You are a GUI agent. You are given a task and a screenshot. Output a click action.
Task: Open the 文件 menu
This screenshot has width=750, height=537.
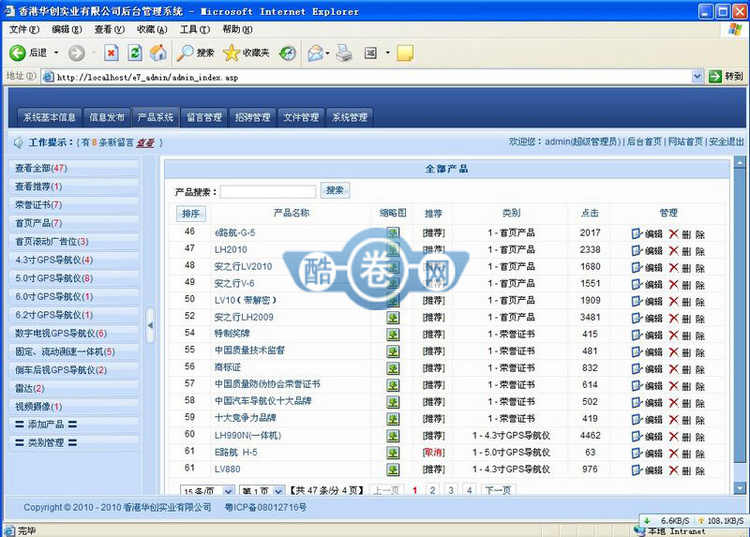23,30
